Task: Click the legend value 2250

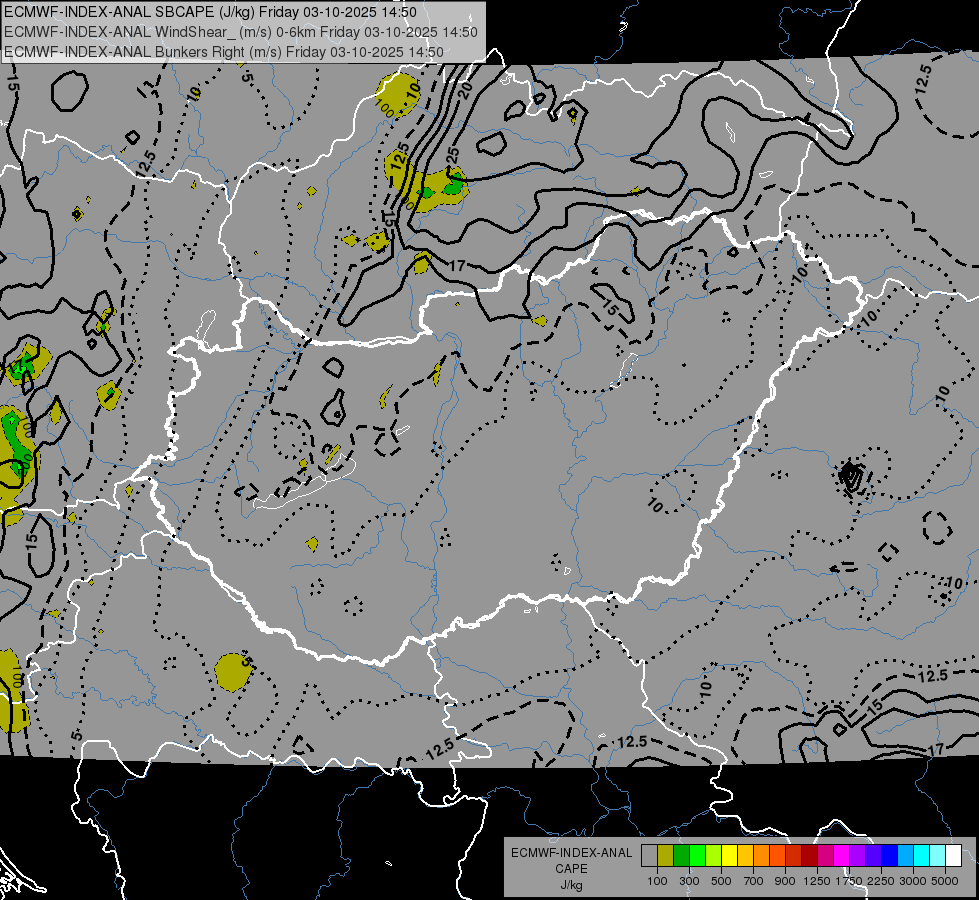Action: coord(881,881)
